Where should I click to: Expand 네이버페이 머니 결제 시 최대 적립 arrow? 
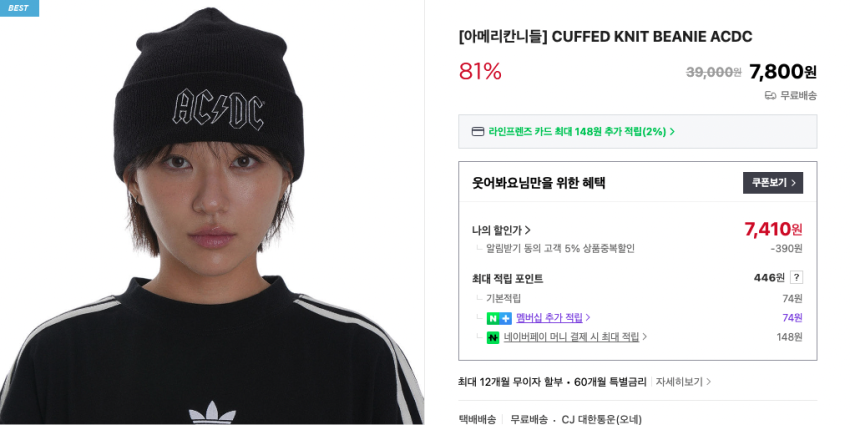point(645,337)
